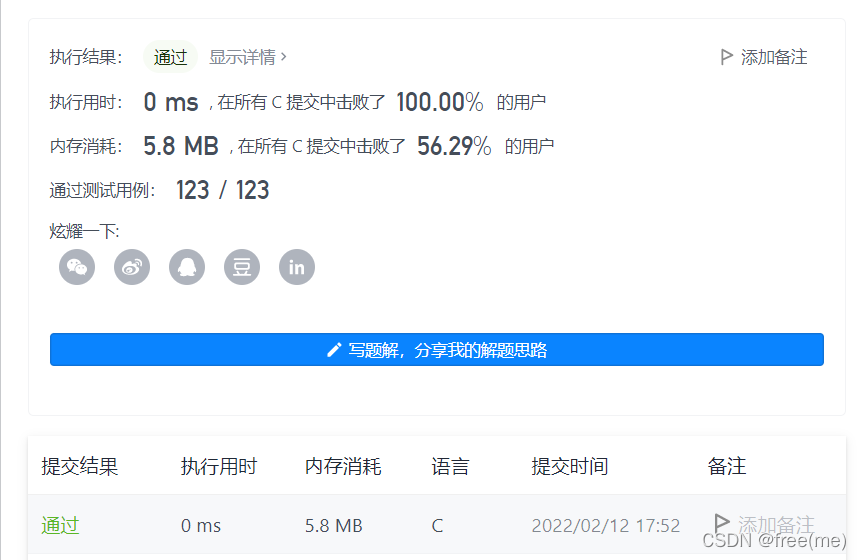Viewport: 861px width, 560px height.
Task: Click the 56.29% memory percentage
Action: coord(454,146)
